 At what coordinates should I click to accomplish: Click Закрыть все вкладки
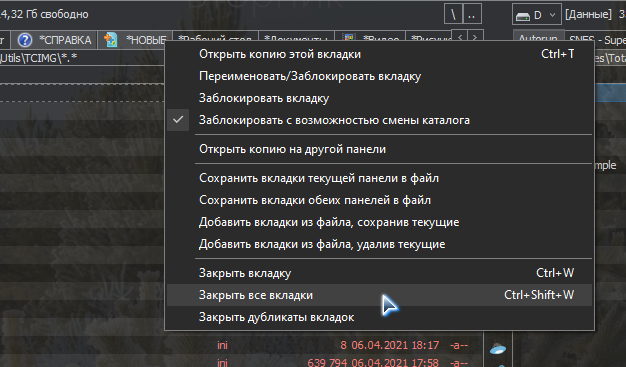click(379, 295)
